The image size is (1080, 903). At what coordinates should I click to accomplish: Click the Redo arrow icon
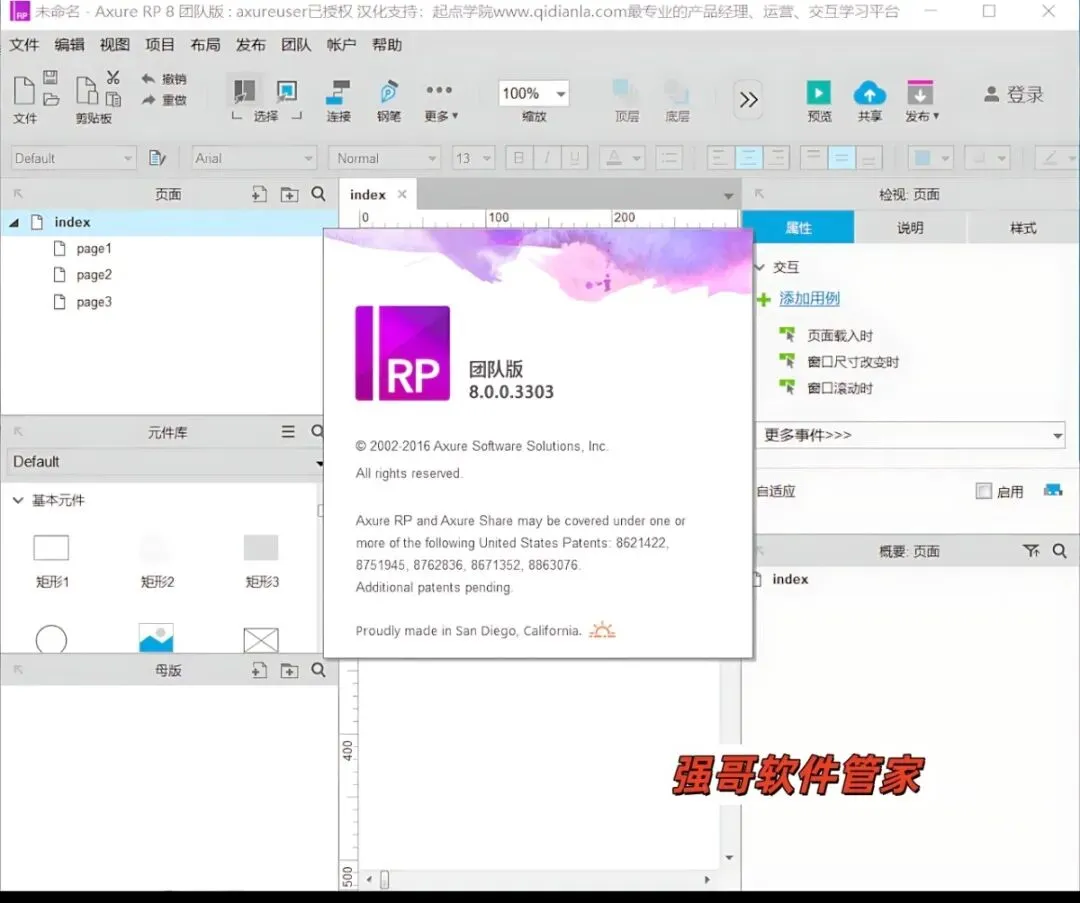pyautogui.click(x=147, y=100)
